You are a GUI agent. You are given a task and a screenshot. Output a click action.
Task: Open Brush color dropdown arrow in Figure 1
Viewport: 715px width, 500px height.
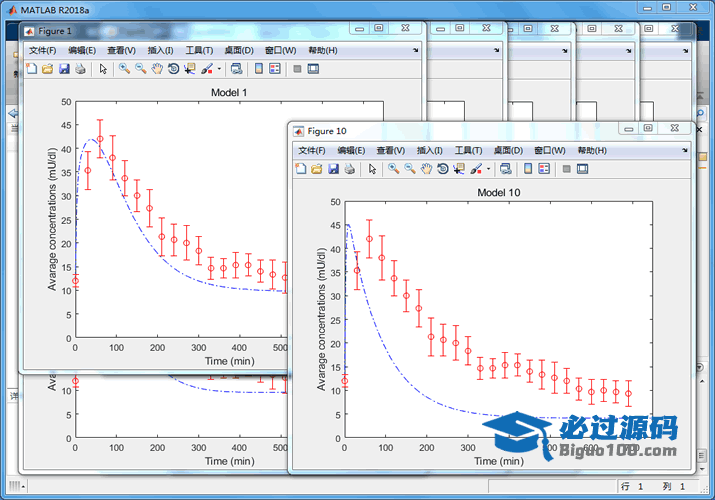(219, 69)
